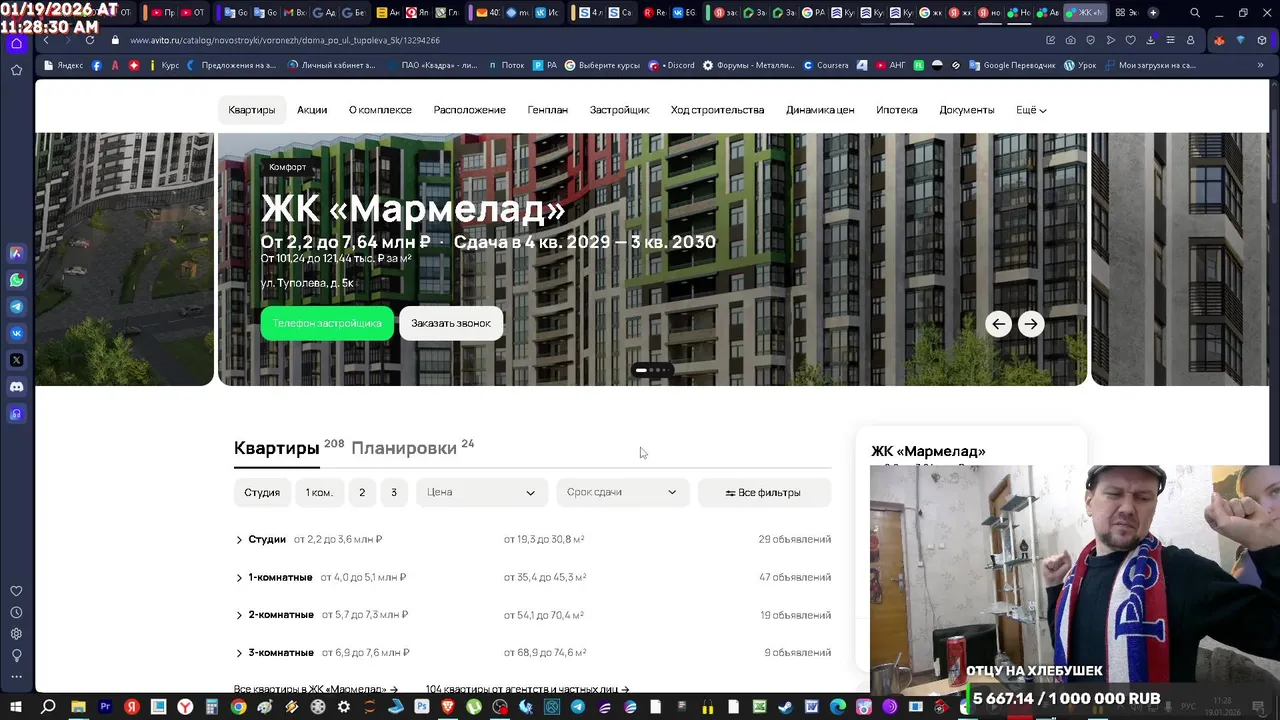Open the Срок сдачи dropdown

coord(622,492)
